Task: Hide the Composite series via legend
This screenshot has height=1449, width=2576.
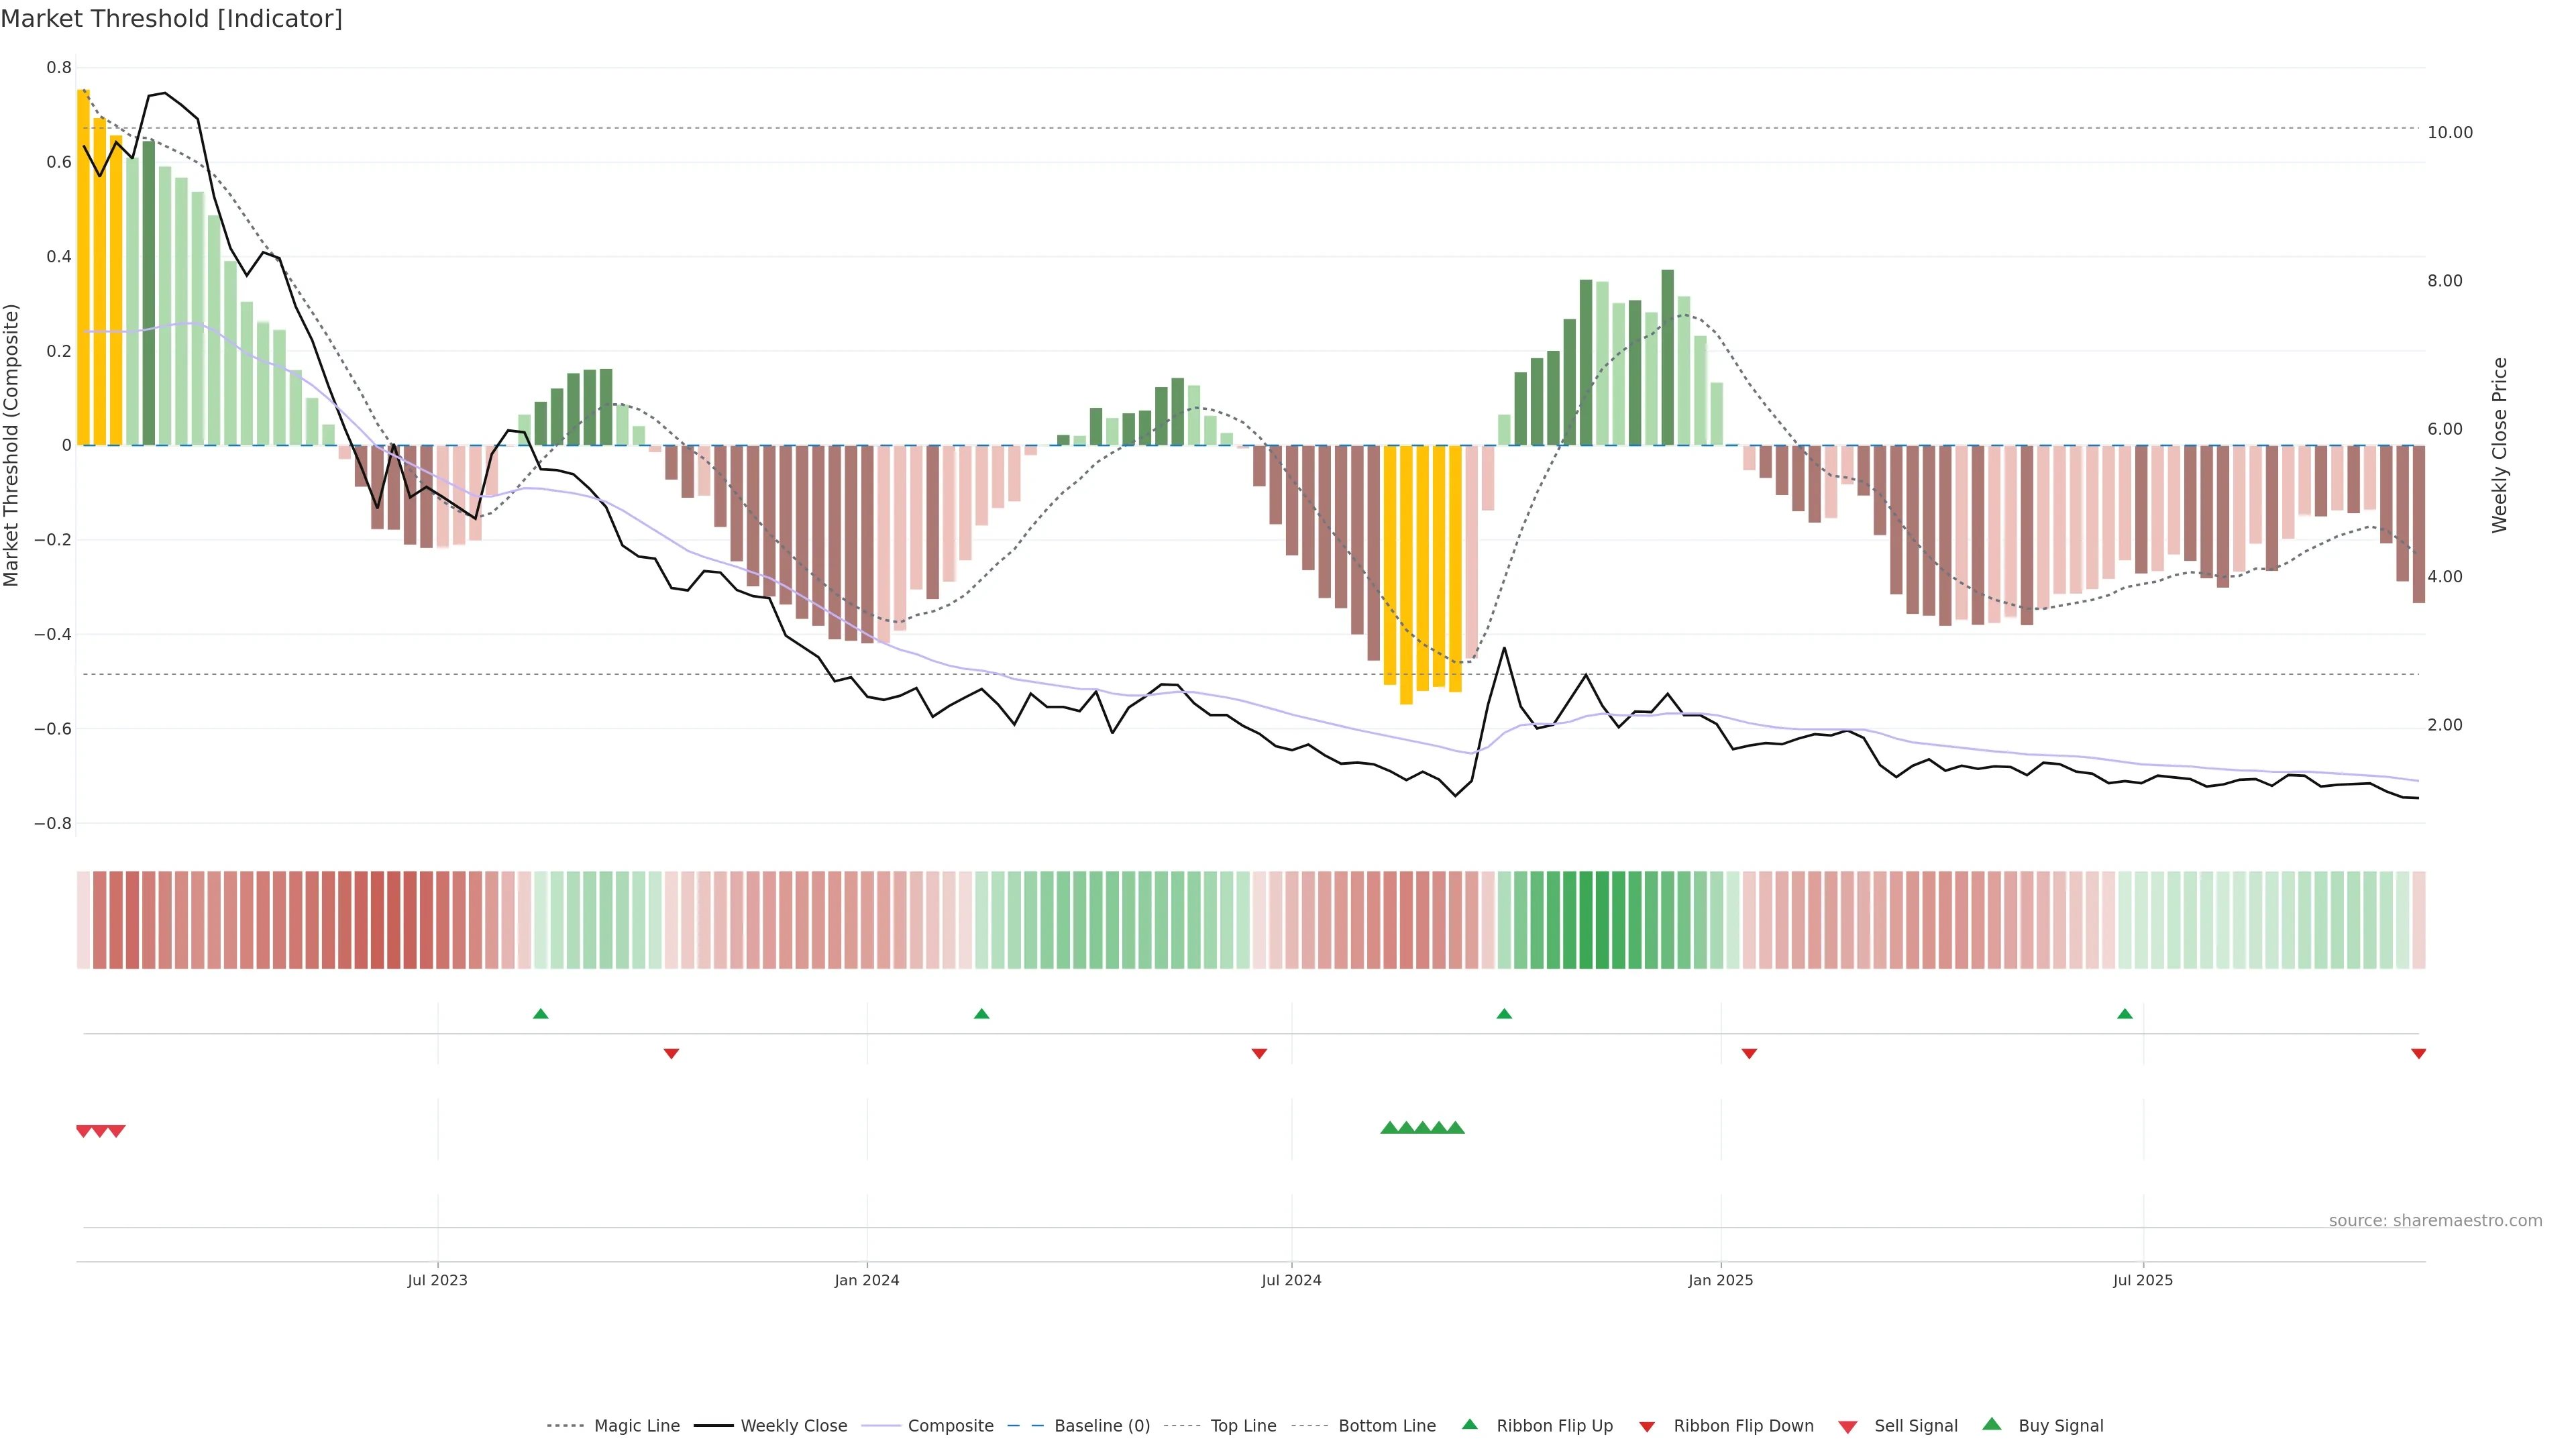Action: point(950,1425)
